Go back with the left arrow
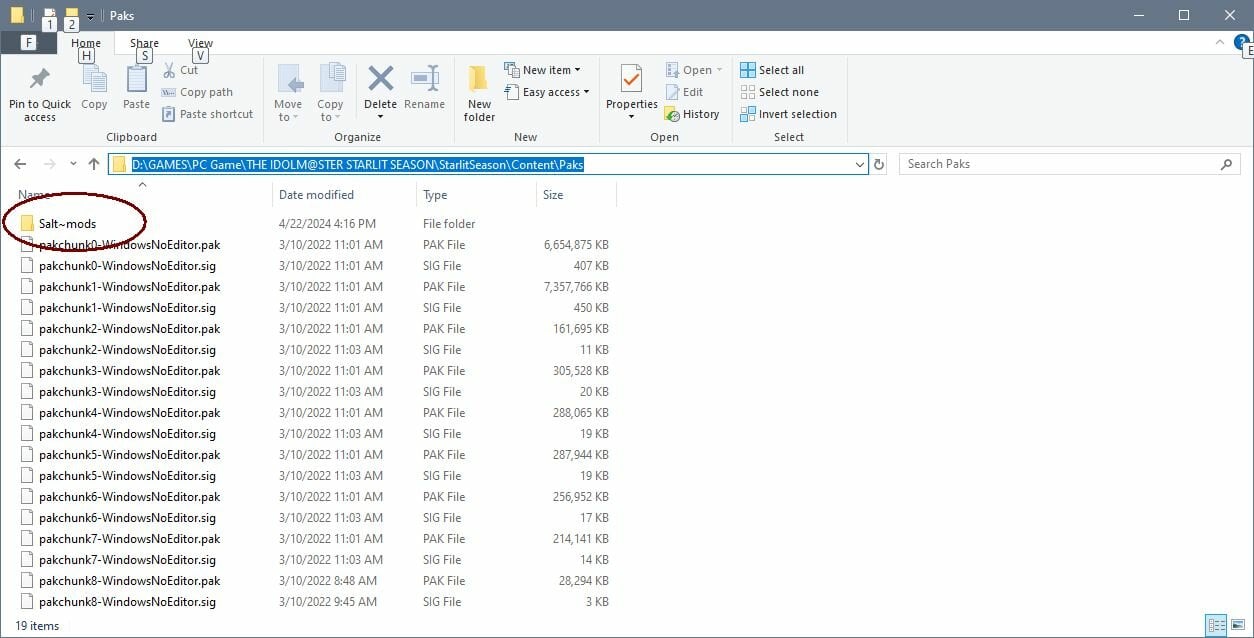Image resolution: width=1254 pixels, height=638 pixels. click(20, 164)
